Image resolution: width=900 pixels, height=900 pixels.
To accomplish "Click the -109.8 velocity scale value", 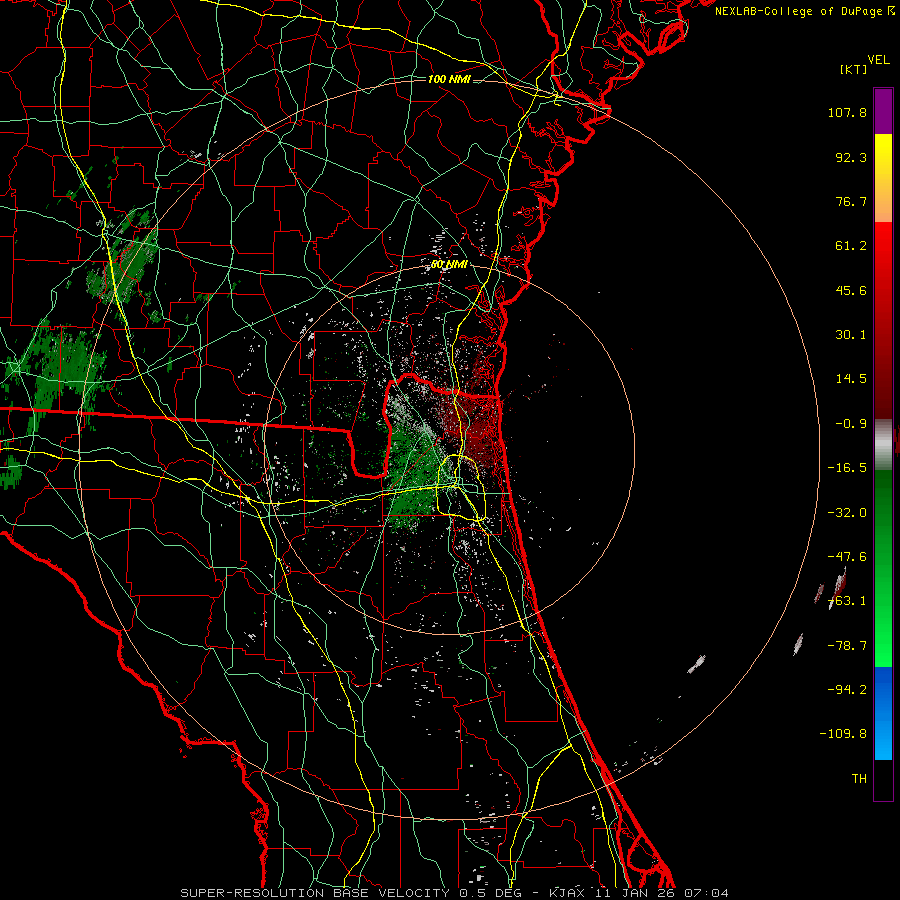I will [x=843, y=734].
